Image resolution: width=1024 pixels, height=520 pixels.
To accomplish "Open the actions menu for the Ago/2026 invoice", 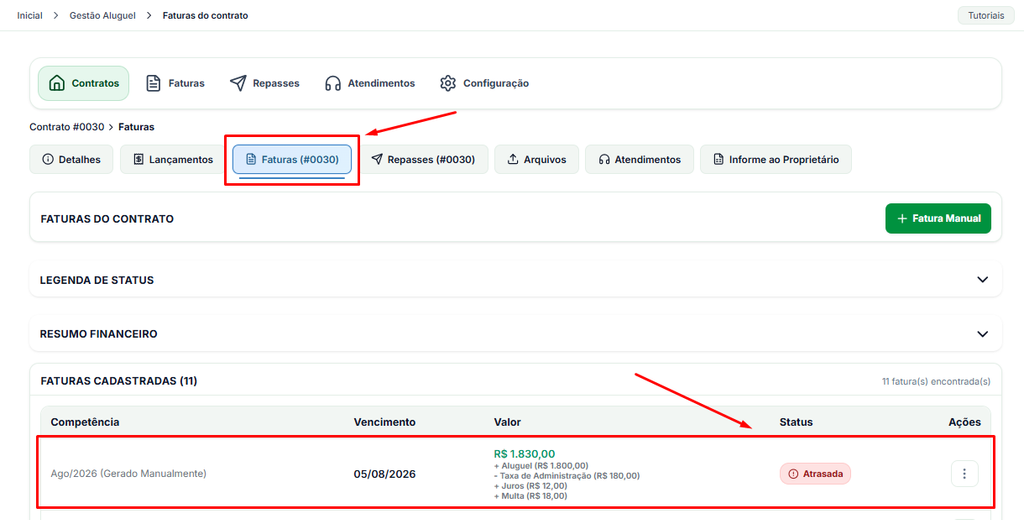I will pos(964,474).
